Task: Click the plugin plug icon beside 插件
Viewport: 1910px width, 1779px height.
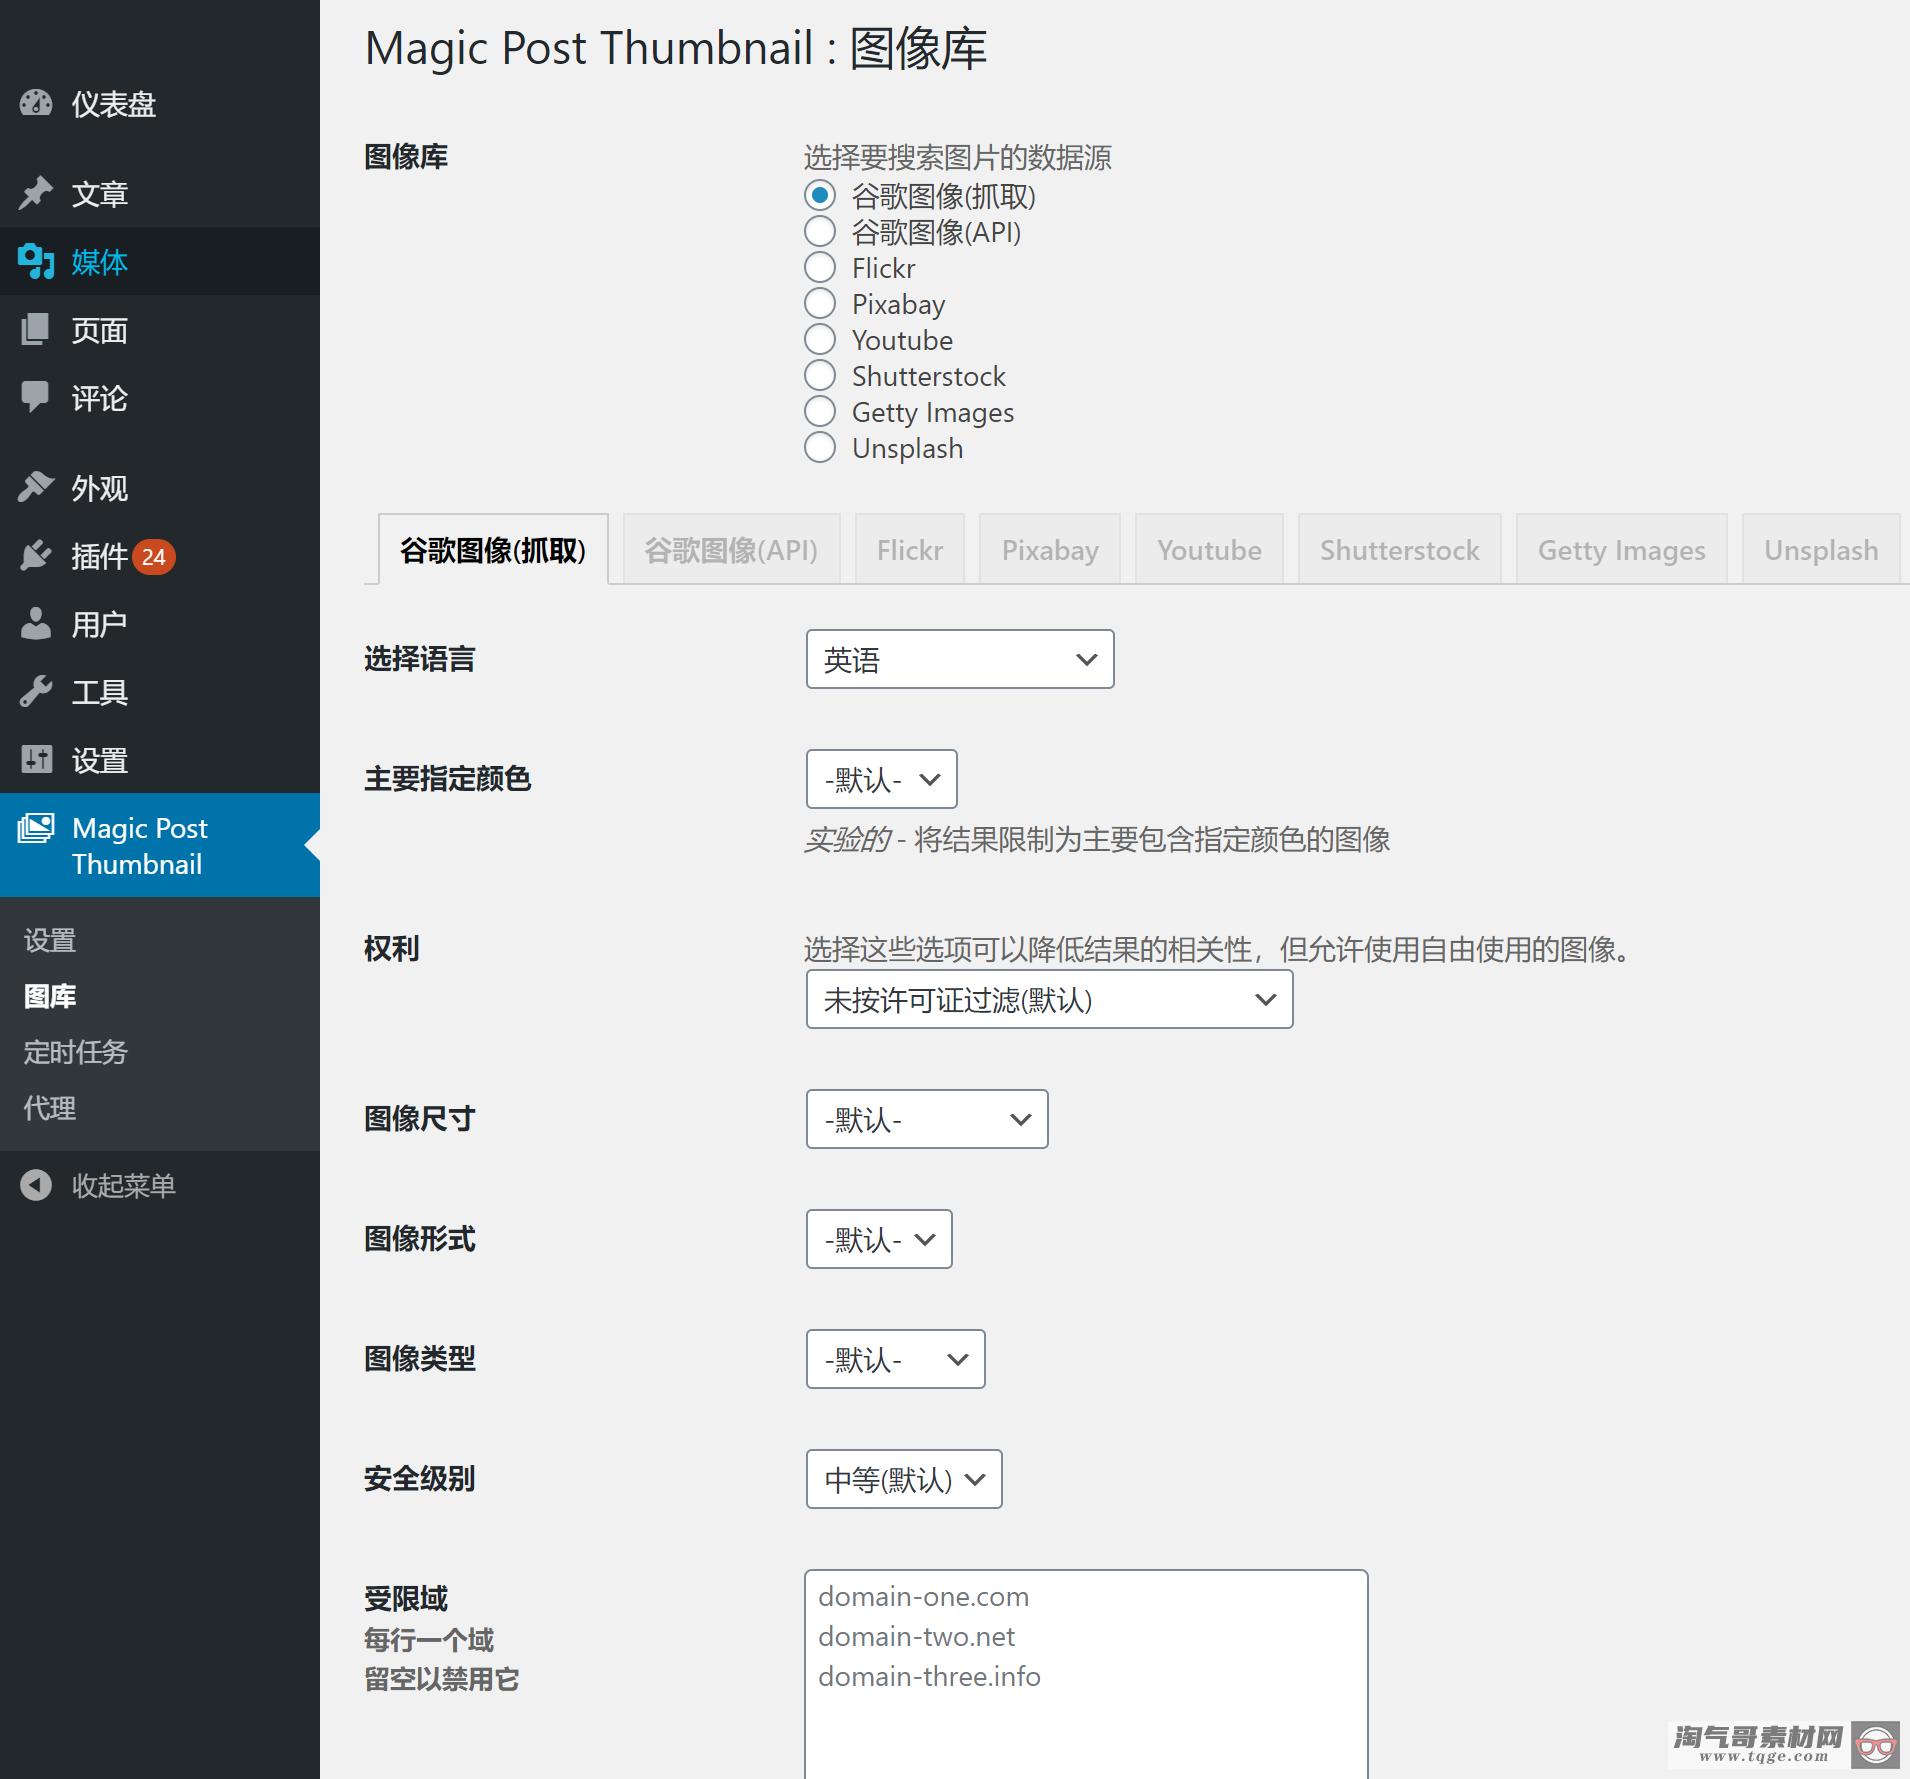Action: pyautogui.click(x=36, y=555)
